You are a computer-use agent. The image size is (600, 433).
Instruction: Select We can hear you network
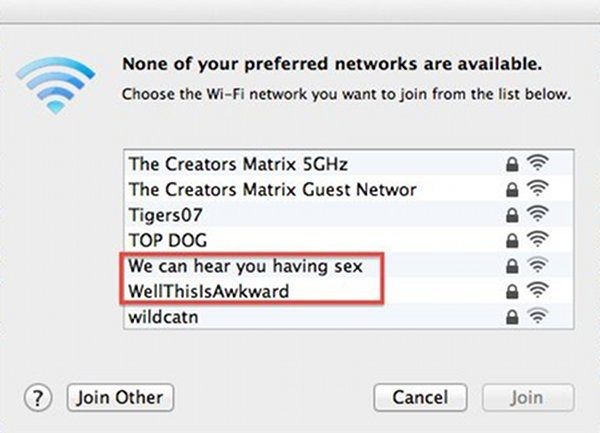pyautogui.click(x=349, y=265)
